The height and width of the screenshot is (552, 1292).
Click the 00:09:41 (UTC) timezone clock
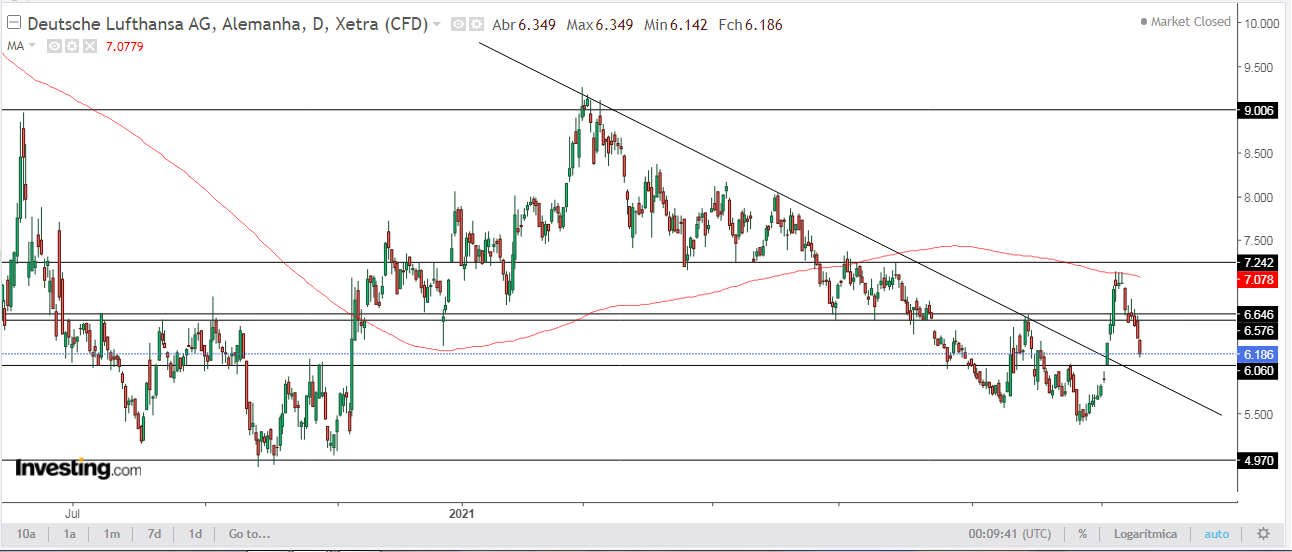coord(1010,534)
